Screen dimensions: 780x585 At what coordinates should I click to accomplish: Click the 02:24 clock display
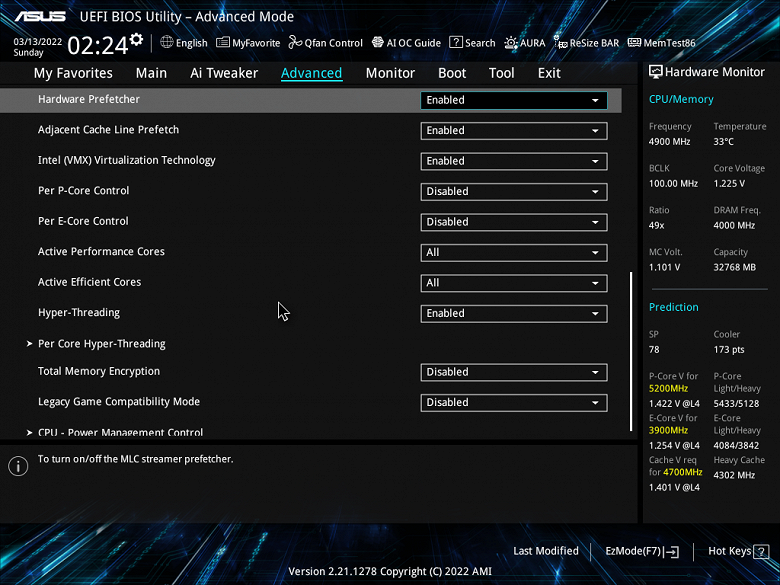(98, 46)
